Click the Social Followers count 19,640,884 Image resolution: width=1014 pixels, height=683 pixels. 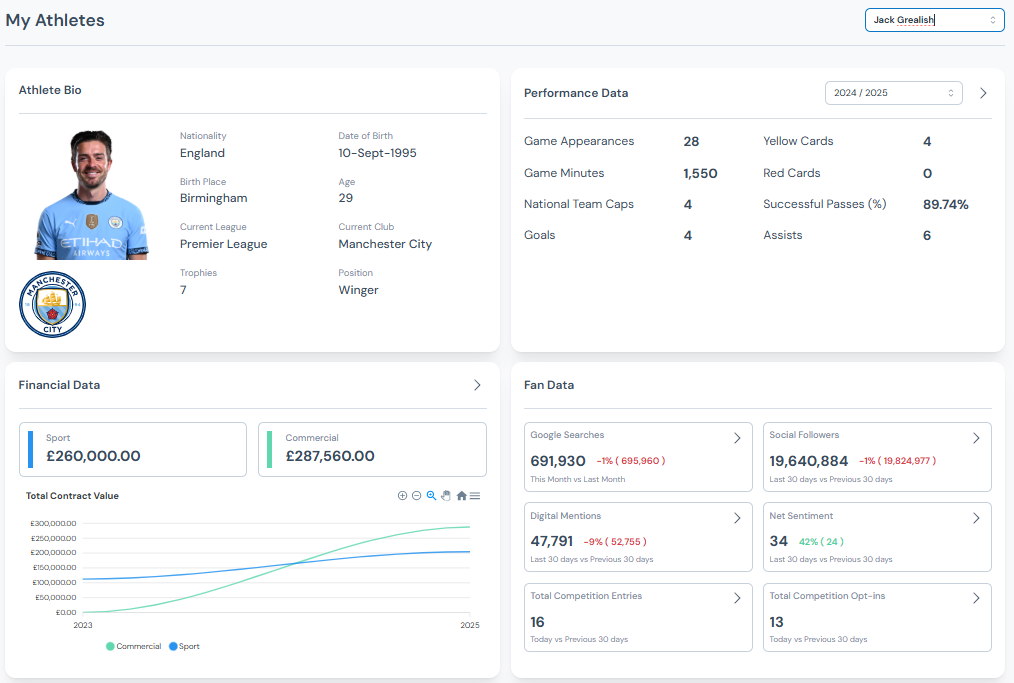click(808, 461)
